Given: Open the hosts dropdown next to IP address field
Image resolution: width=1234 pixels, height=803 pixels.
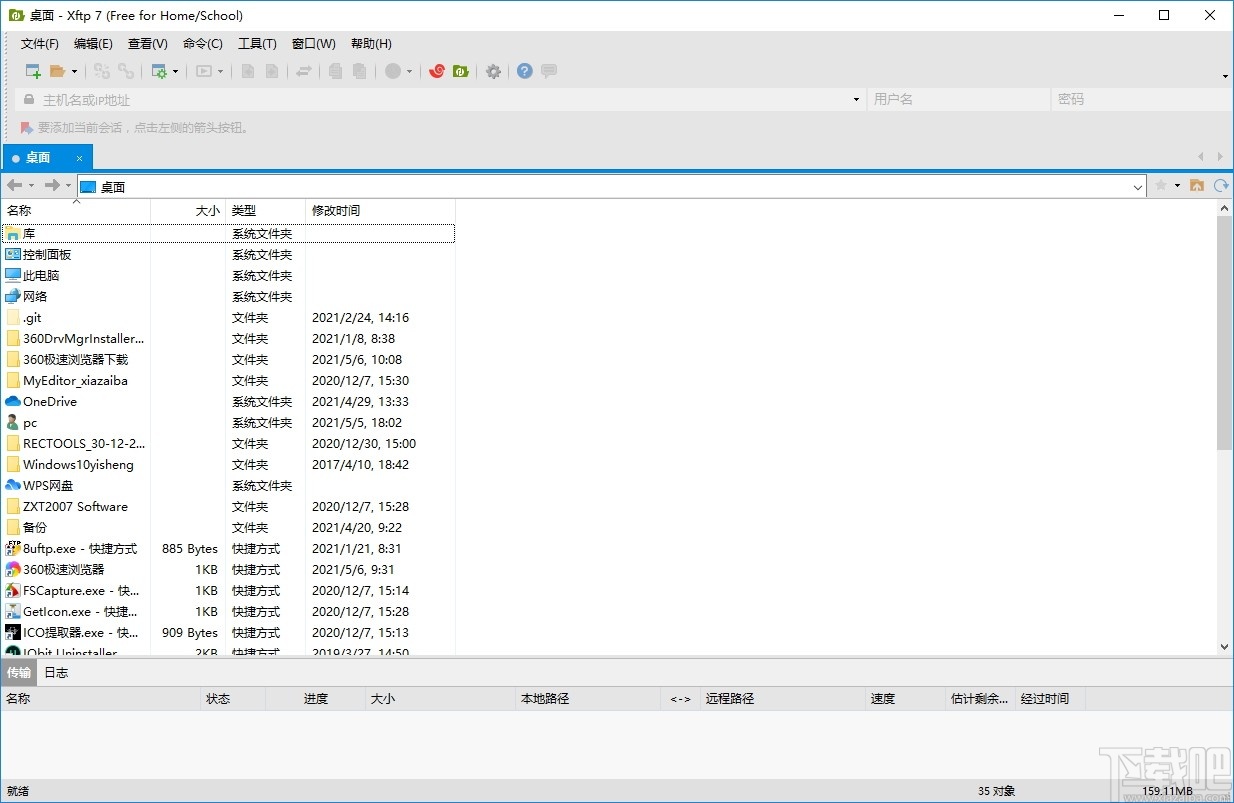Looking at the screenshot, I should [x=855, y=99].
